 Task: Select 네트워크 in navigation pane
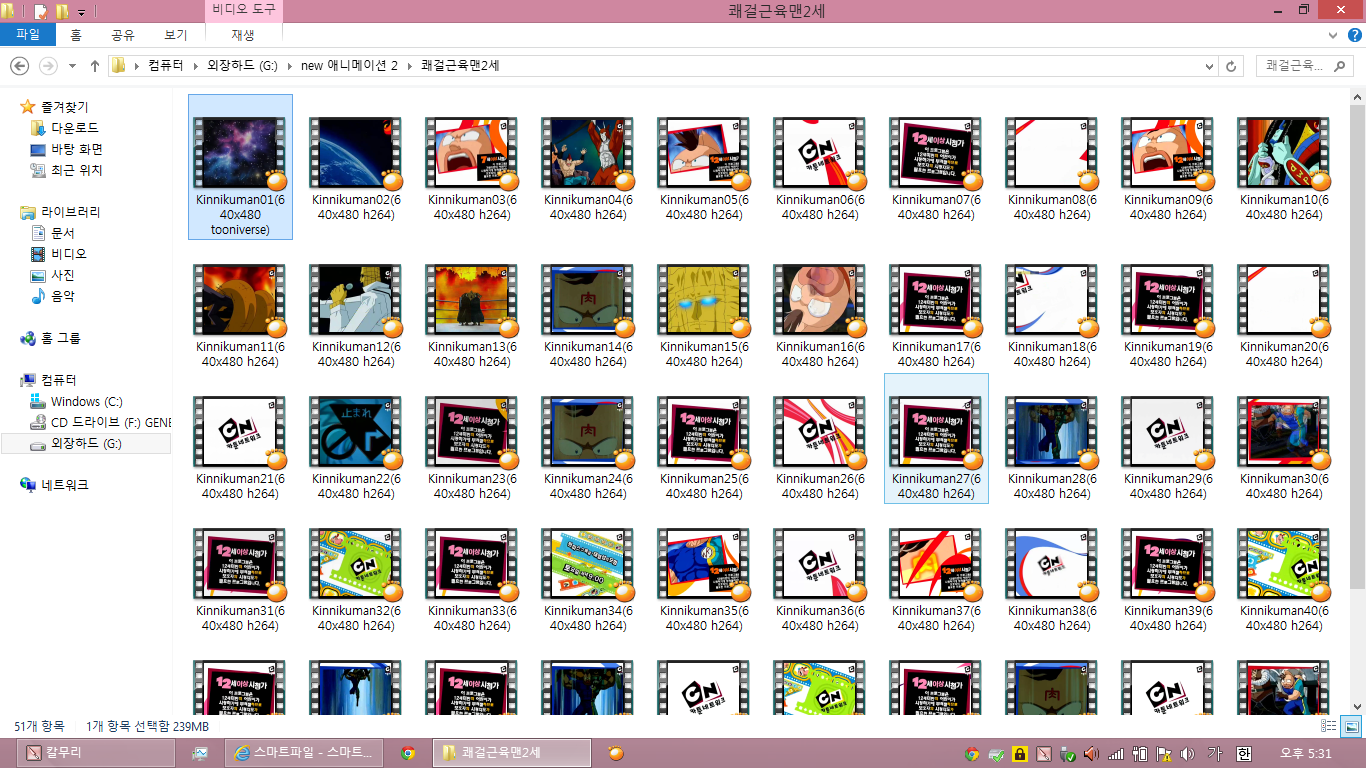[x=64, y=485]
